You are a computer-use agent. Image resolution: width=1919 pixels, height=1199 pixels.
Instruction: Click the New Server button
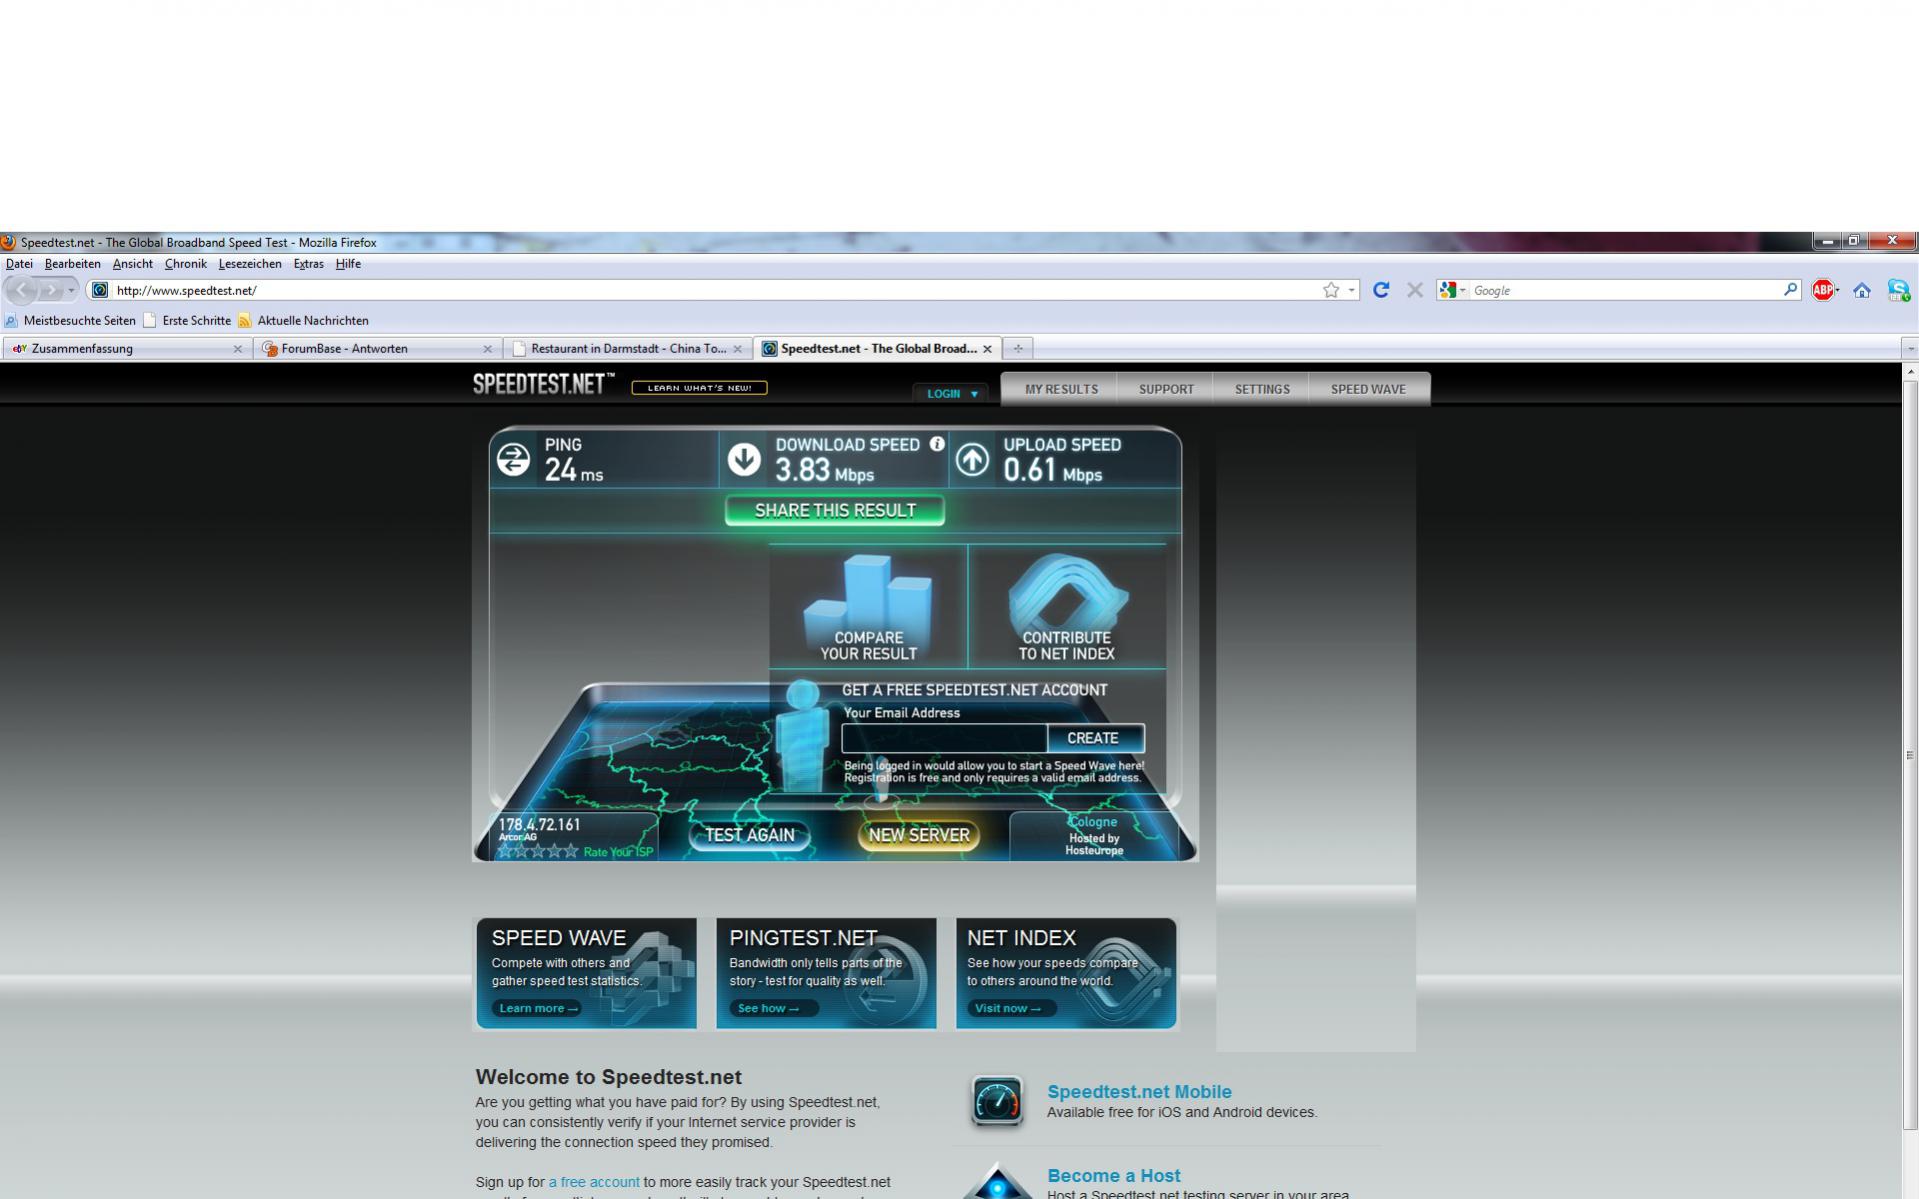point(919,835)
